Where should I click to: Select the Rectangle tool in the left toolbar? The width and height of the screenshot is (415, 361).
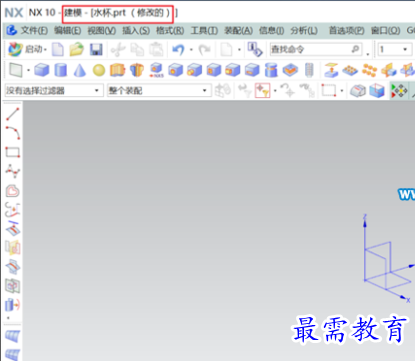click(x=13, y=152)
